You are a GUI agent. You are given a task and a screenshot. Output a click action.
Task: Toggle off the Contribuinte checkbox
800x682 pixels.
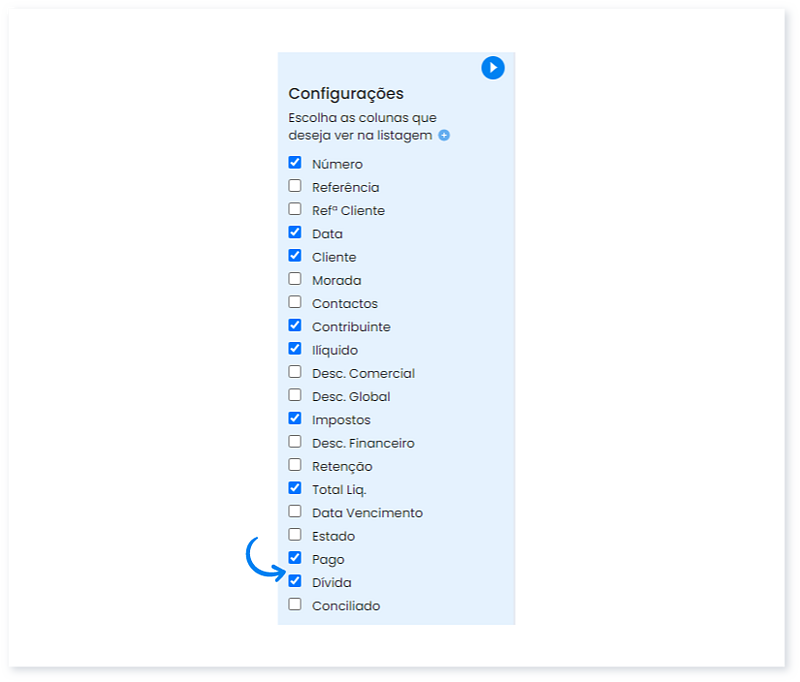pos(295,325)
